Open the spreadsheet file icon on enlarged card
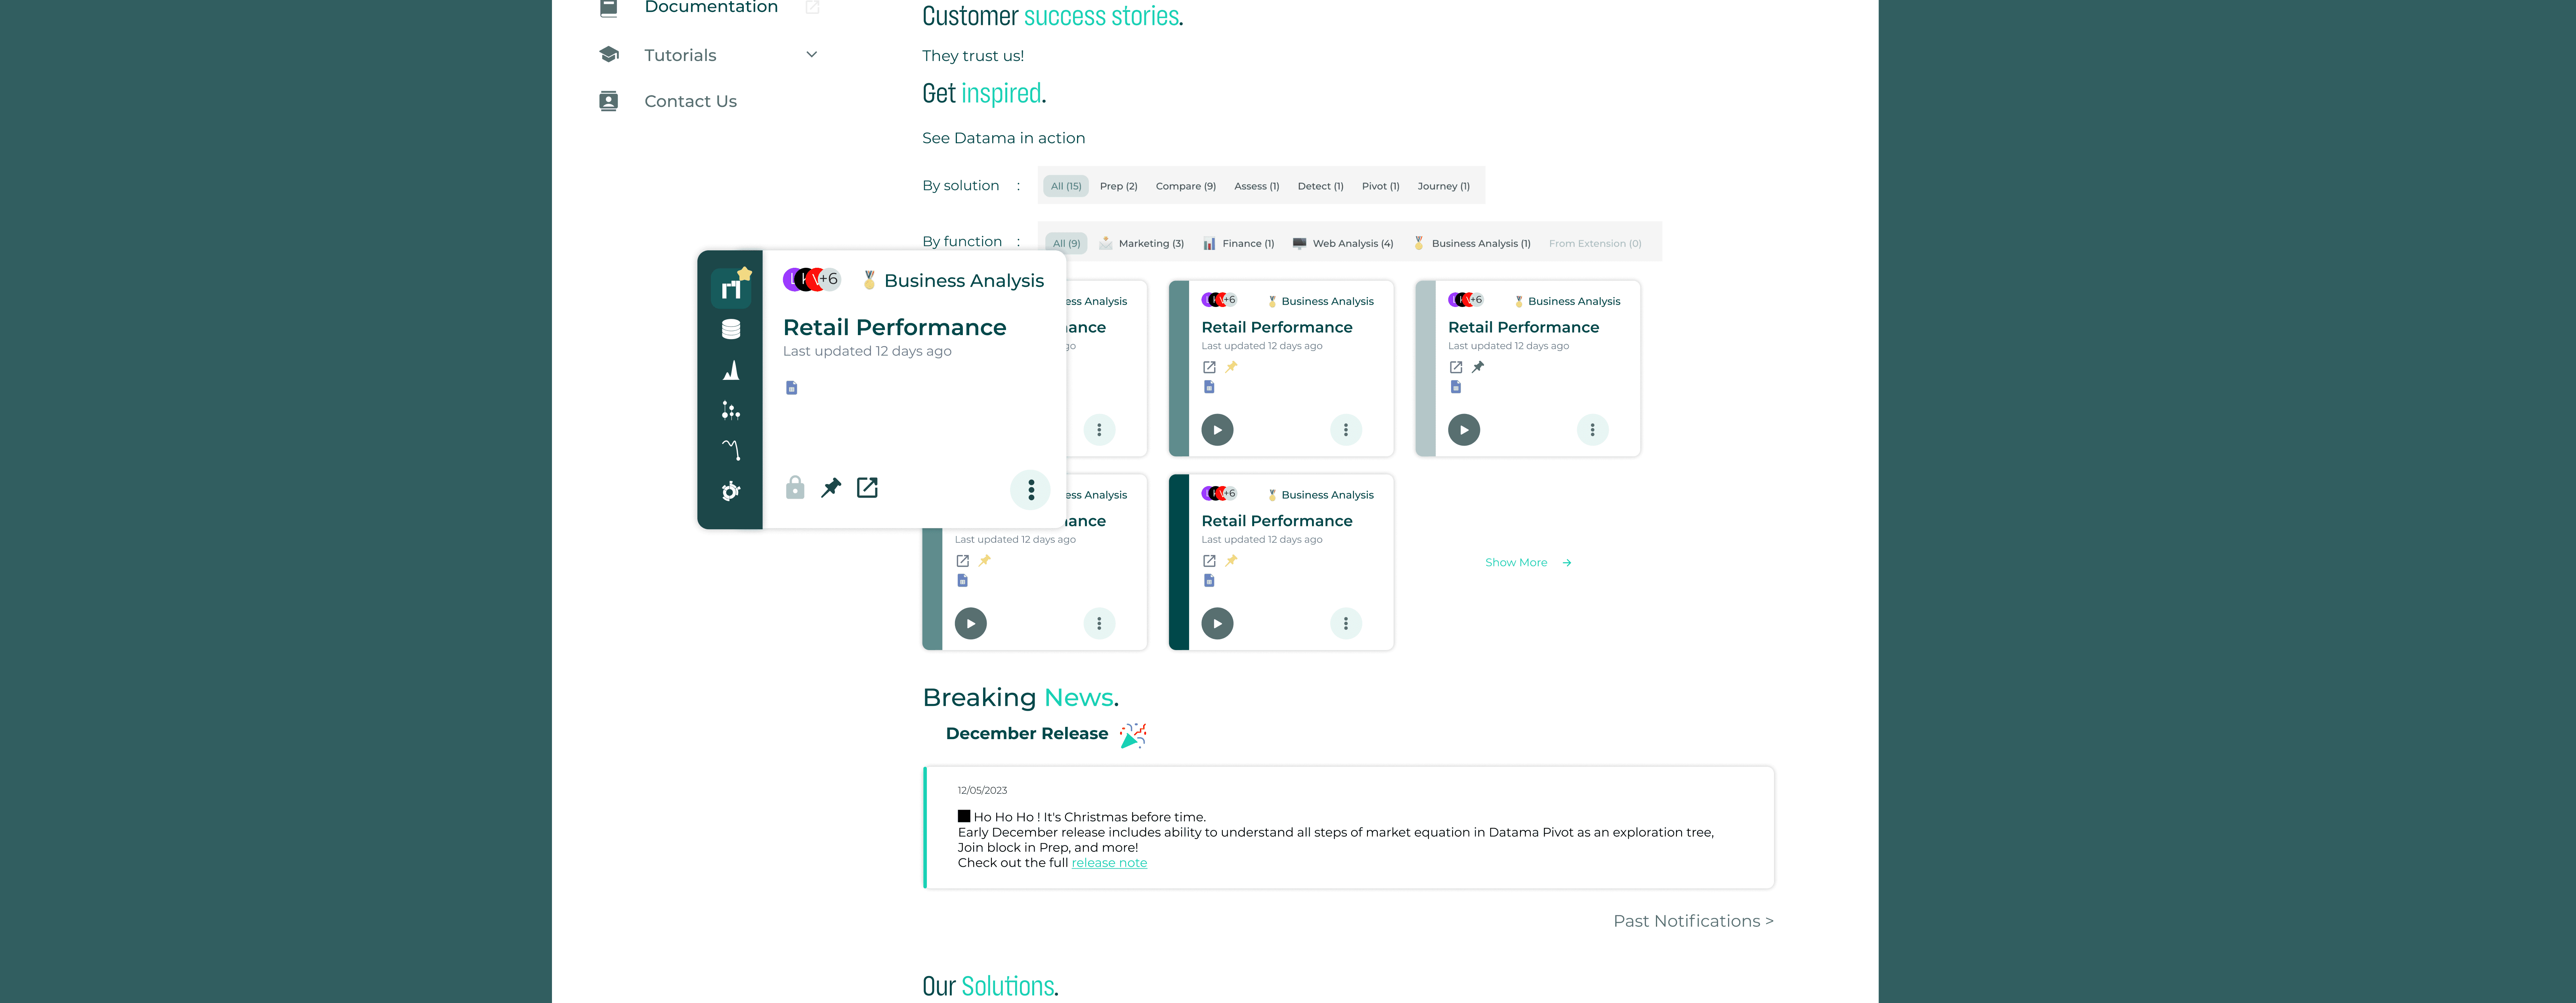2576x1003 pixels. 791,388
